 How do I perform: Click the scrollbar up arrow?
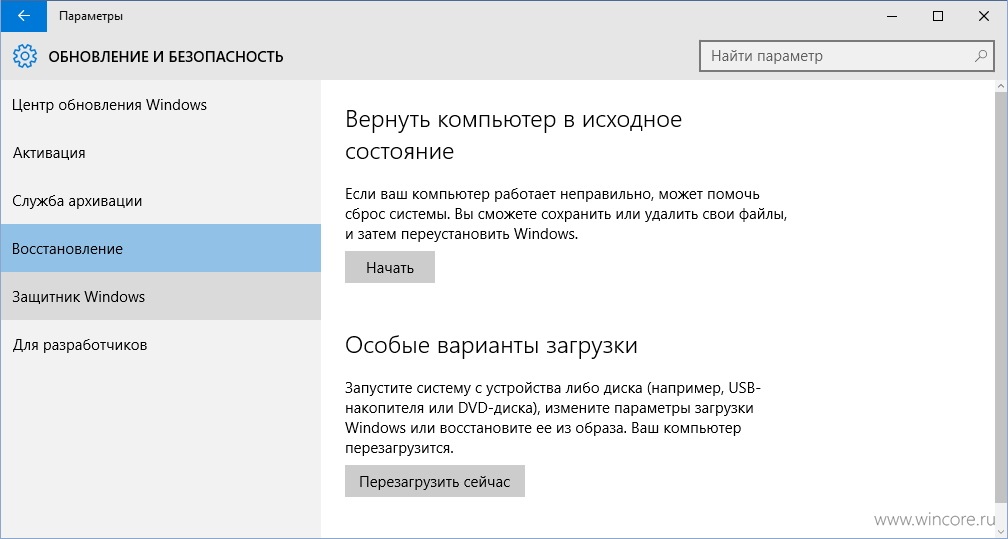click(1001, 86)
